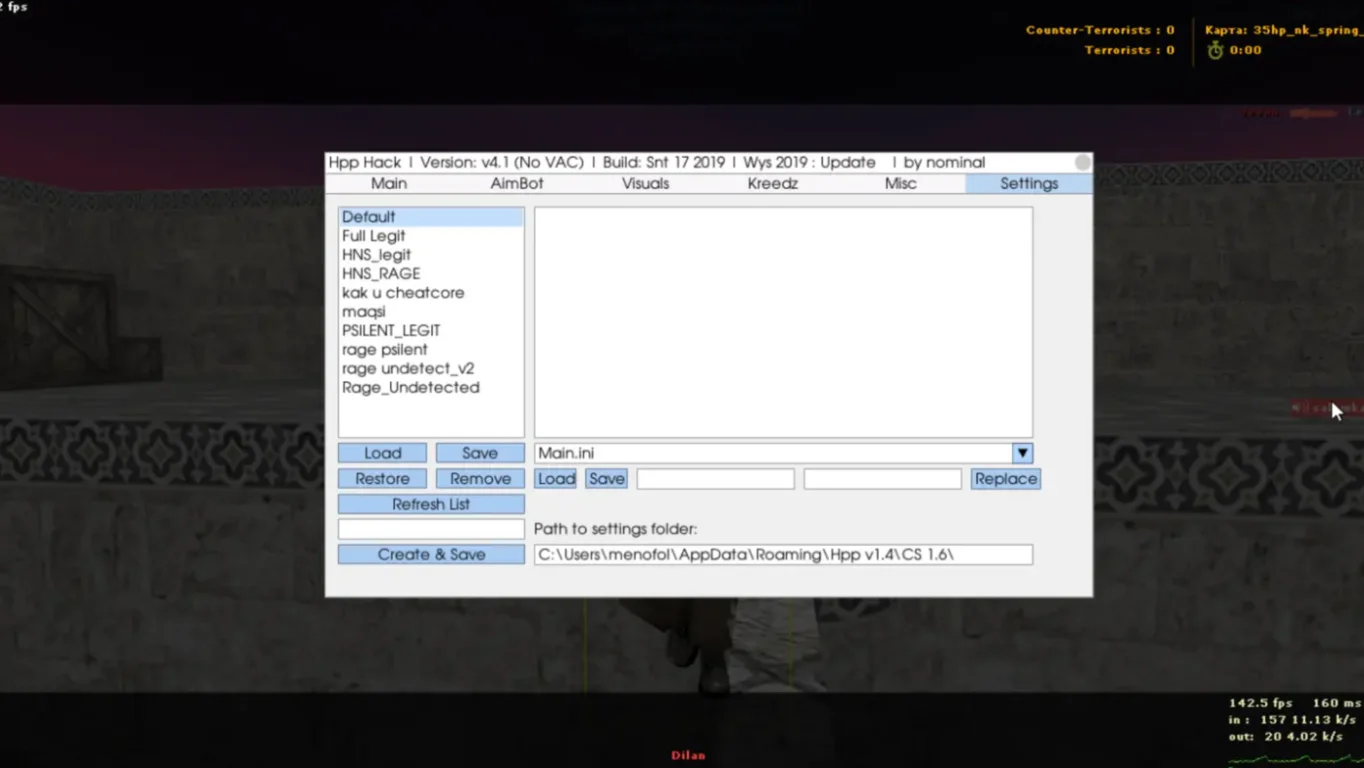Close the Hpp Hack window using round button
The height and width of the screenshot is (768, 1364).
point(1082,162)
